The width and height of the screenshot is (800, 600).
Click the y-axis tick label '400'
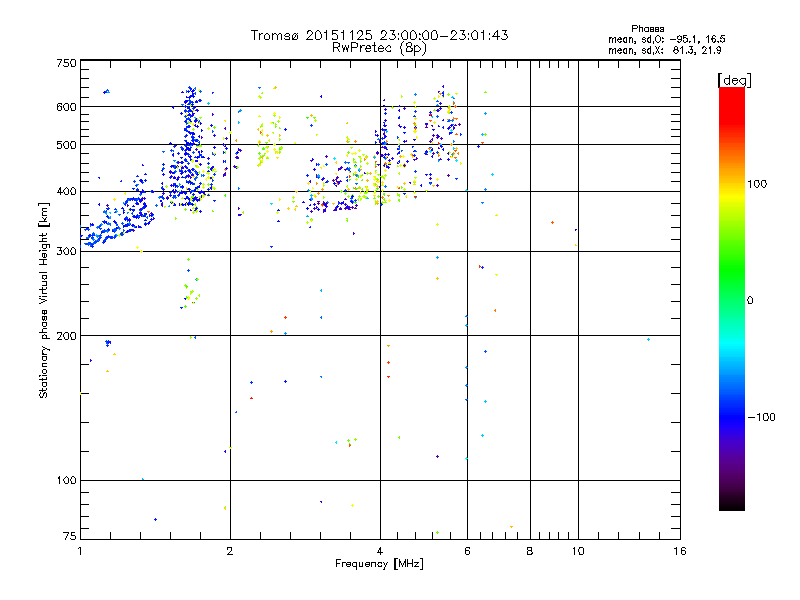[66, 192]
